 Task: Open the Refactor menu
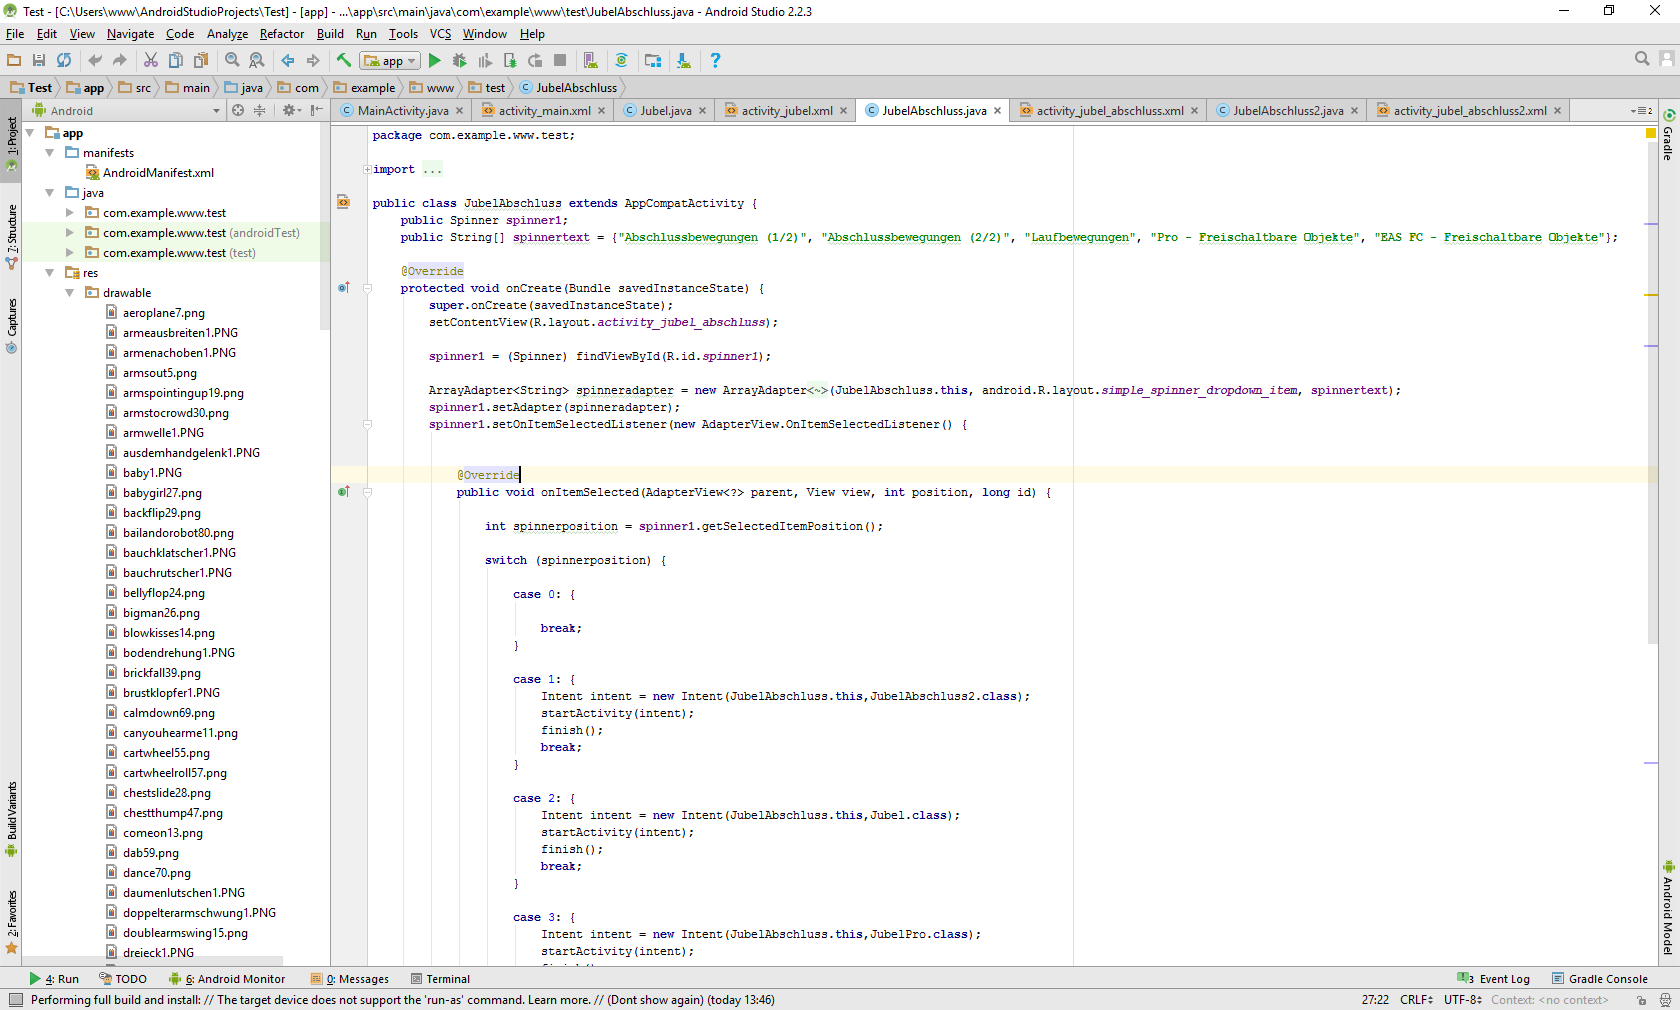pyautogui.click(x=281, y=34)
